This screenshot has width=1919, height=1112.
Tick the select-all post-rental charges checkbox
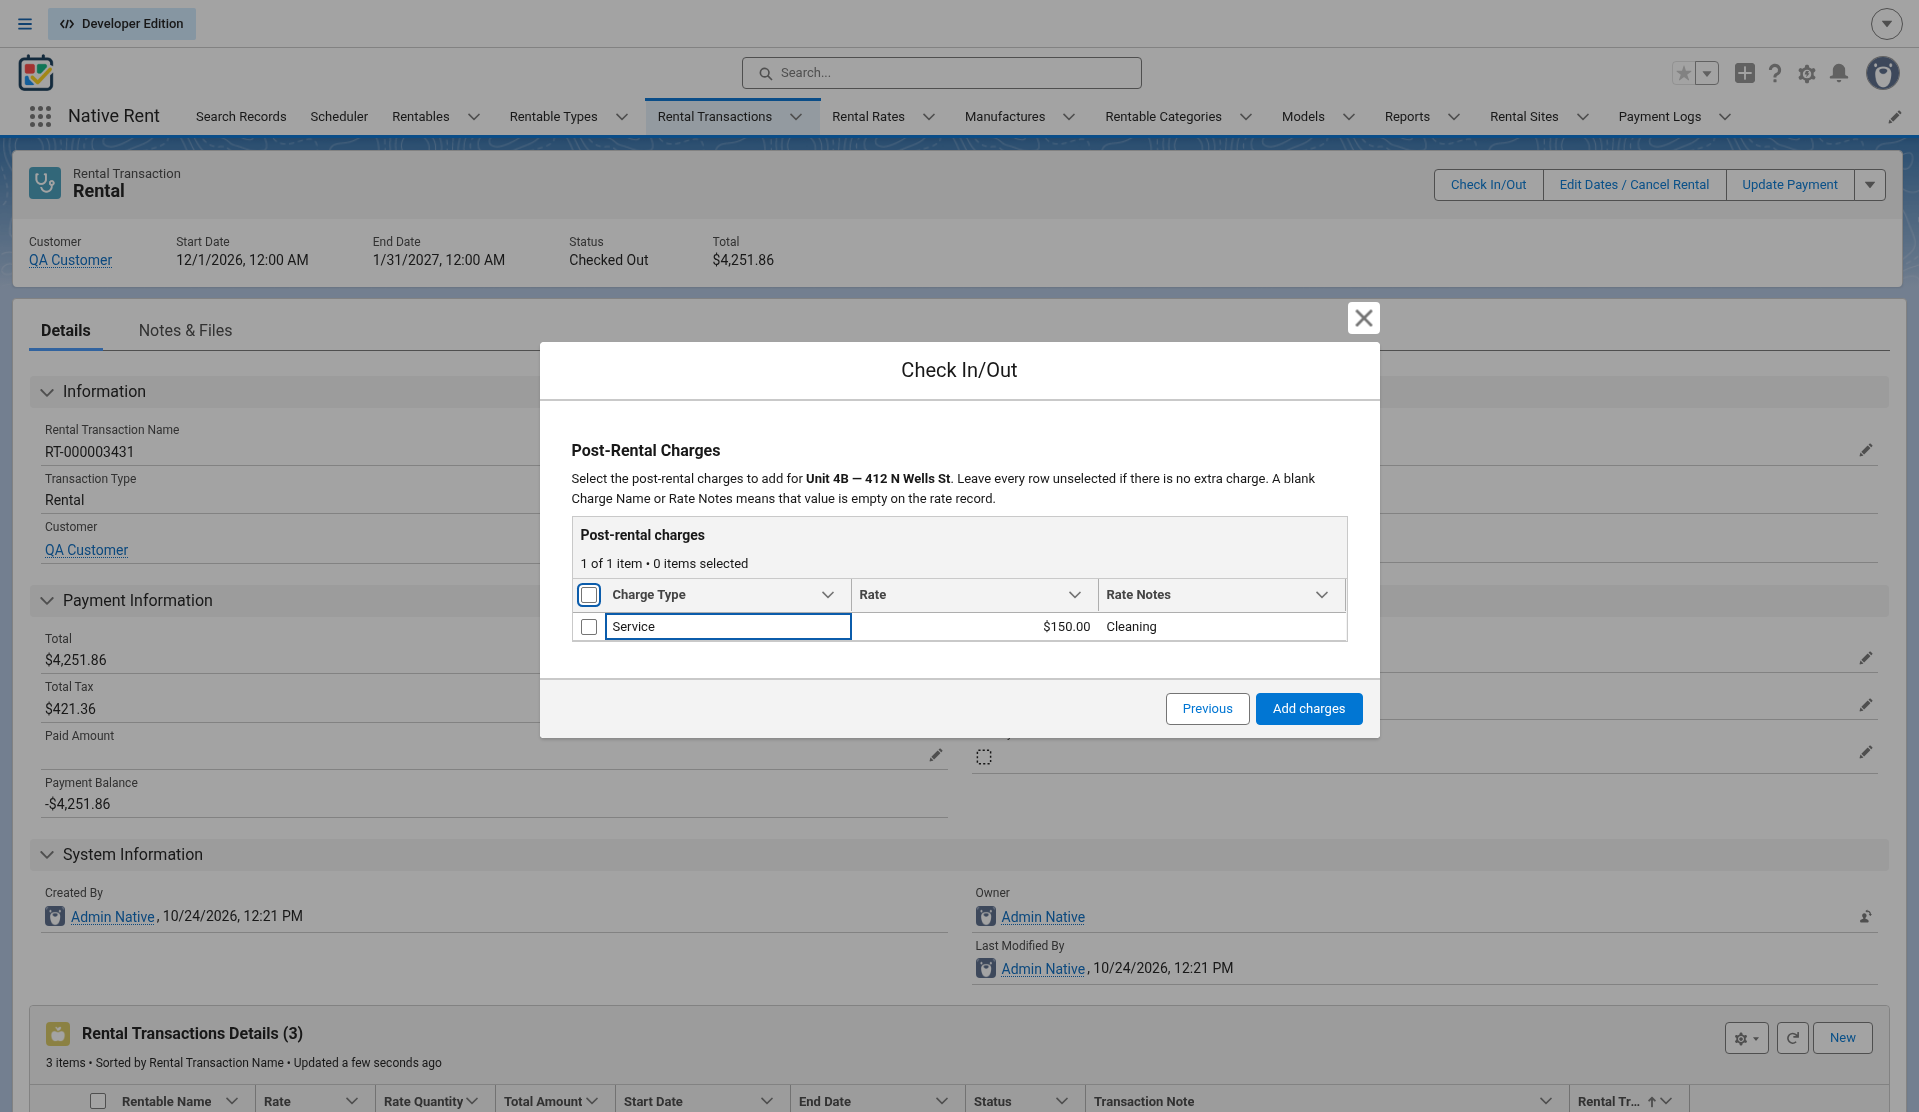coord(589,595)
